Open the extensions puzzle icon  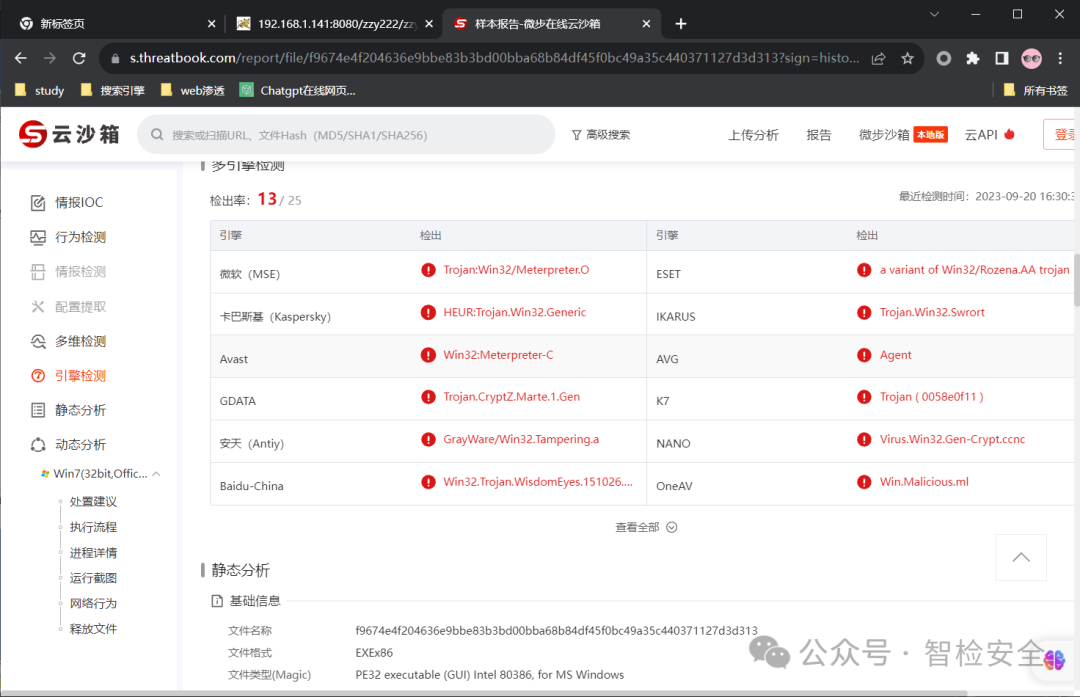coord(973,59)
